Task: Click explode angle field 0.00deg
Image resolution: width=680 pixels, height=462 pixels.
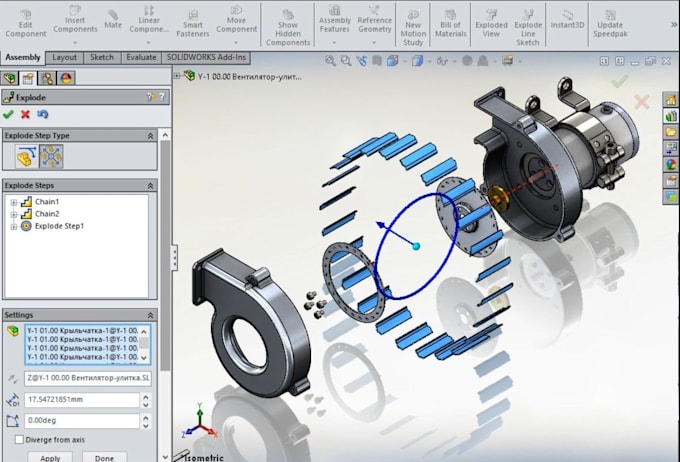Action: tap(82, 420)
